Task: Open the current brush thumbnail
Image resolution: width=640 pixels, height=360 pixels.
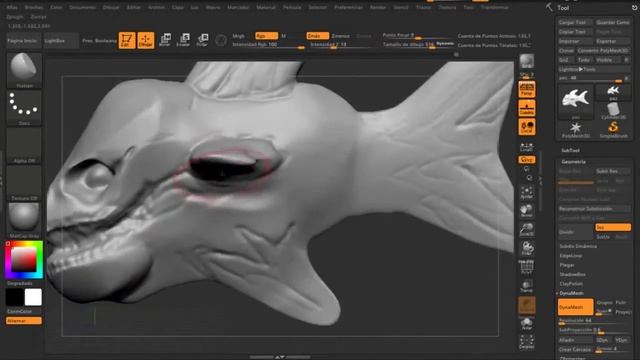Action: coord(24,70)
